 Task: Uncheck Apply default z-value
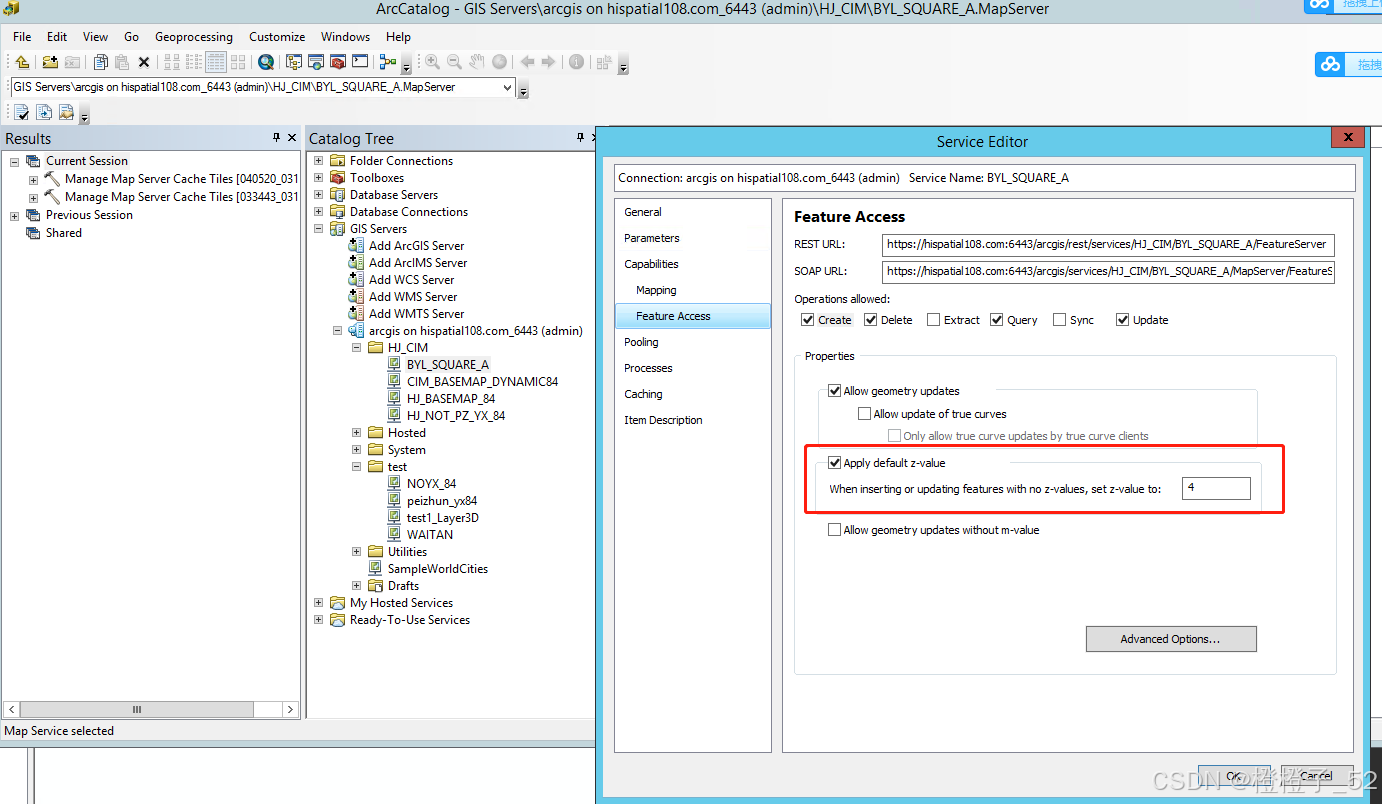[834, 463]
